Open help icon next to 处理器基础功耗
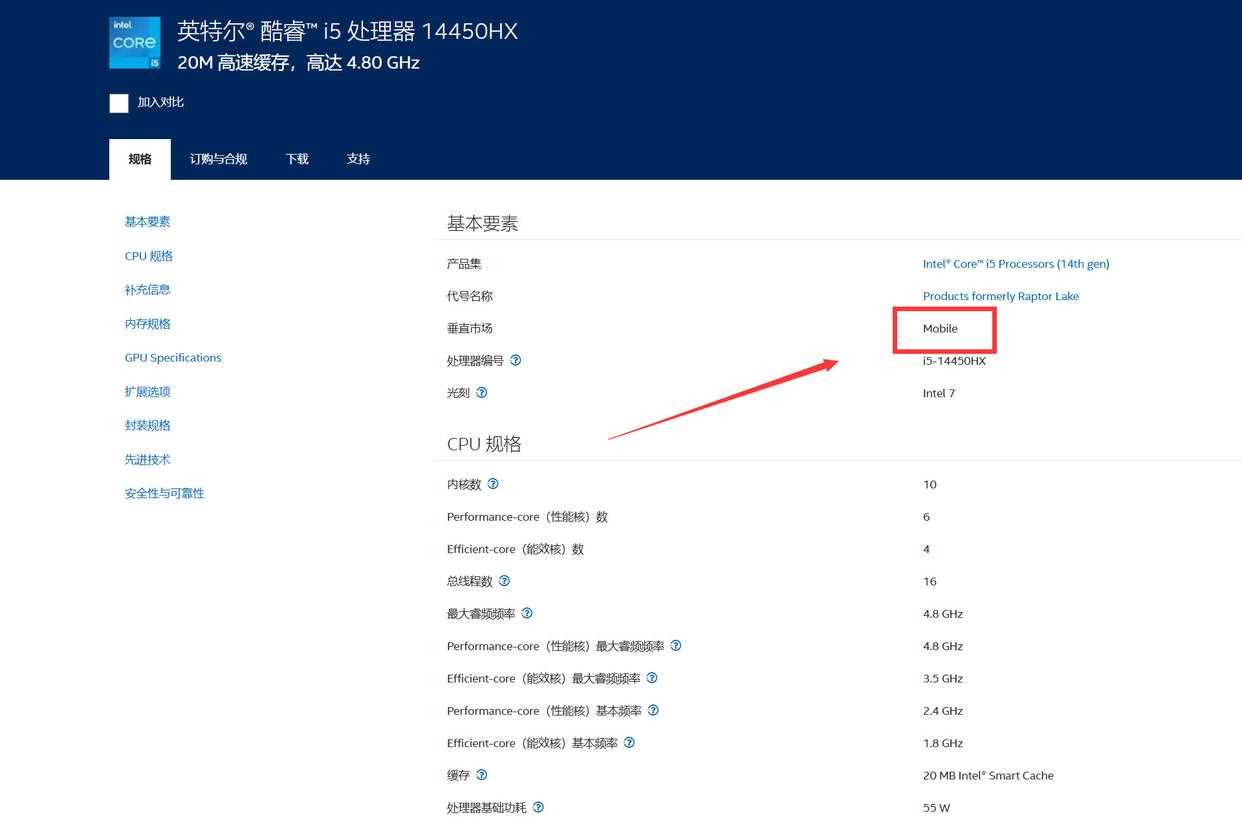 [x=538, y=807]
